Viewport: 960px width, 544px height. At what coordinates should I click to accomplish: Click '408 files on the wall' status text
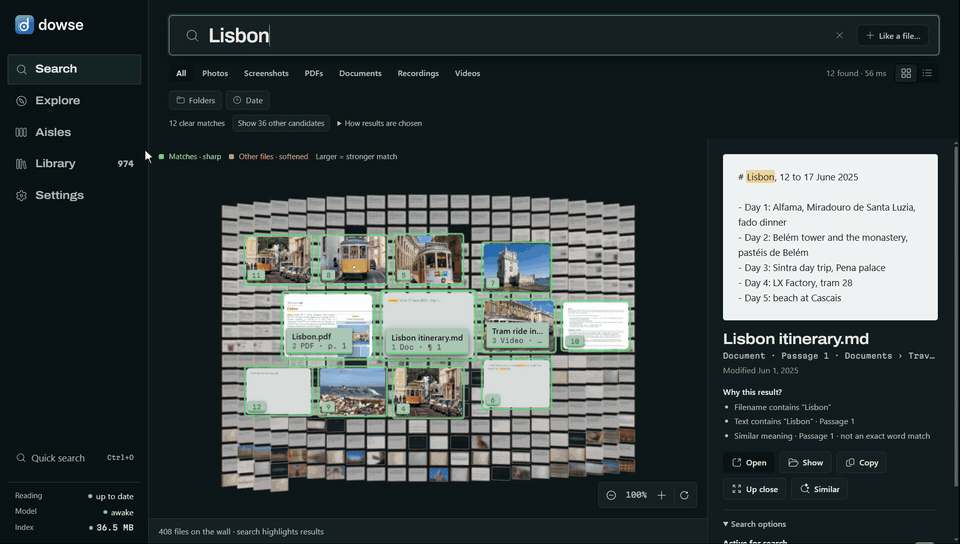(x=241, y=532)
